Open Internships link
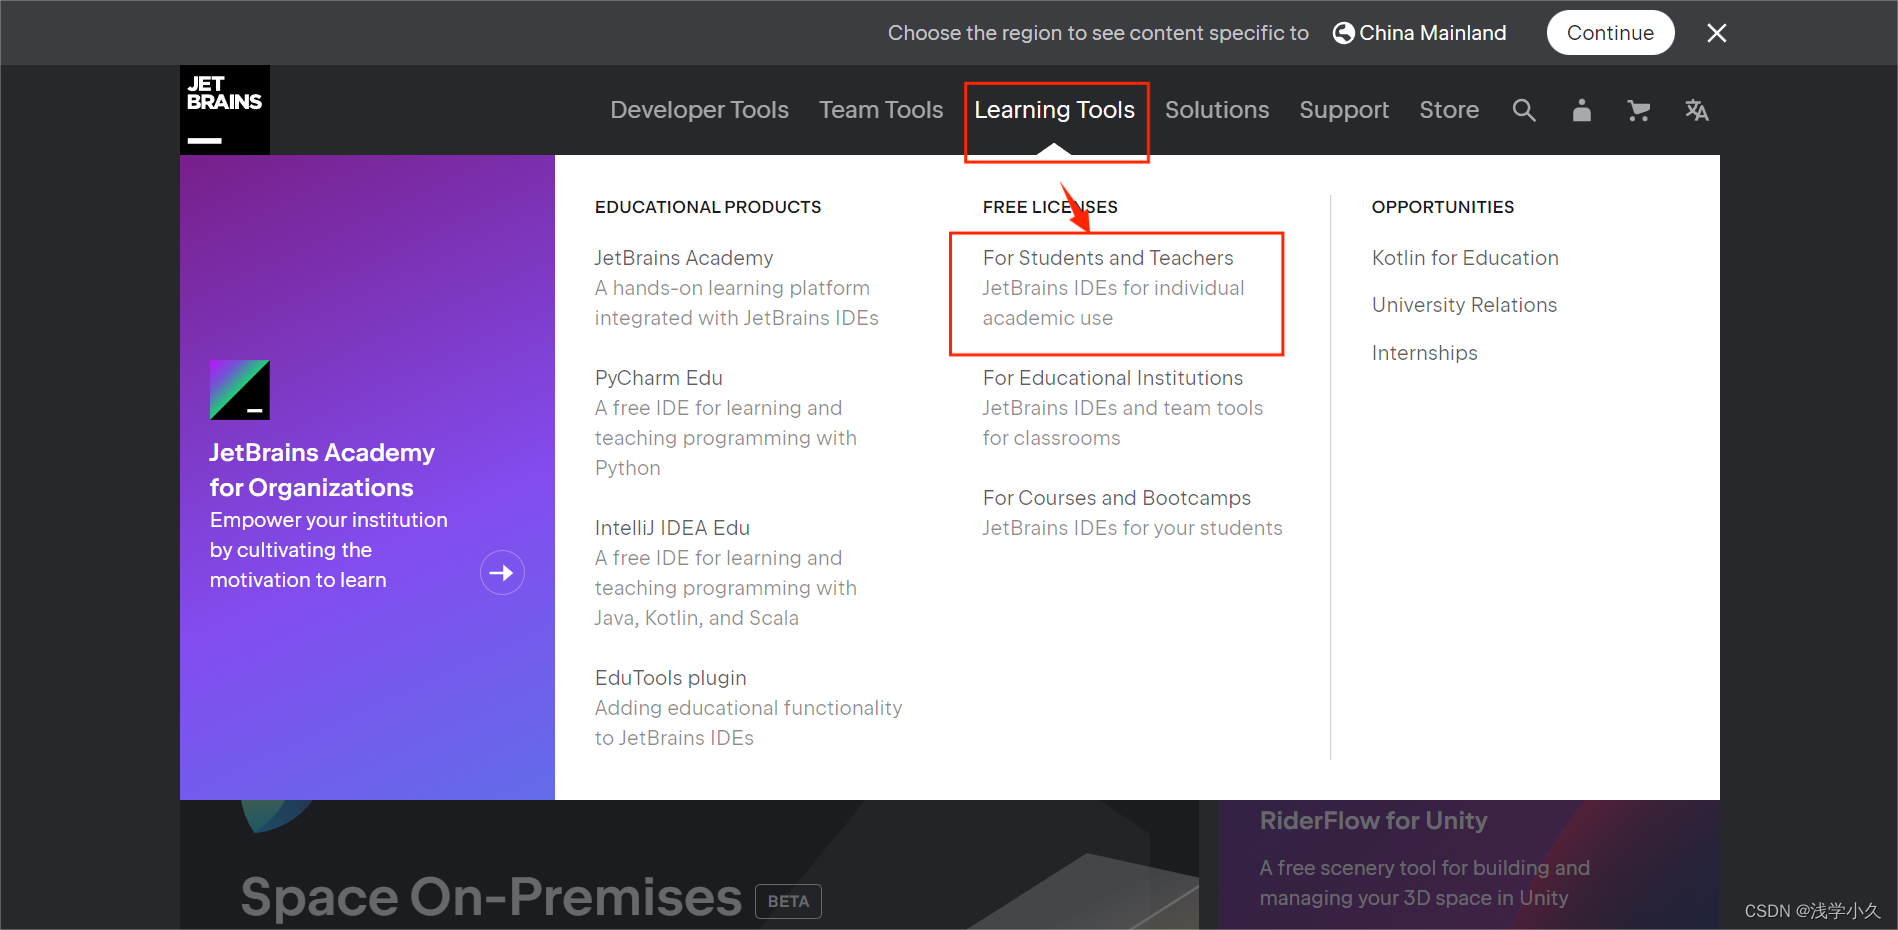The width and height of the screenshot is (1898, 930). [x=1424, y=353]
